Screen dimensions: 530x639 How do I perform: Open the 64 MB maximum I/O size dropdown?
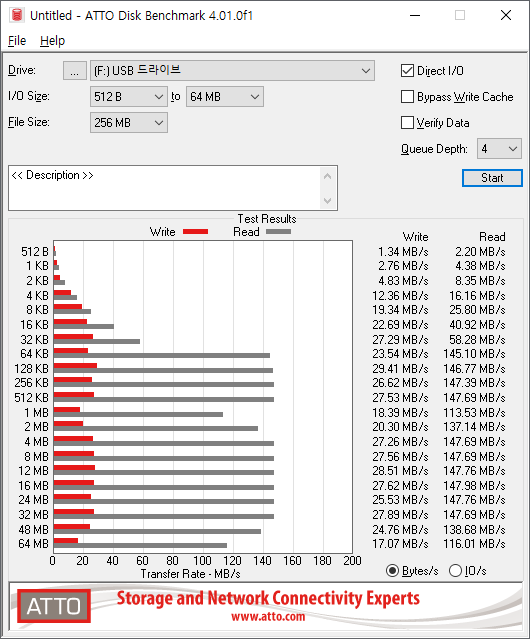[224, 97]
